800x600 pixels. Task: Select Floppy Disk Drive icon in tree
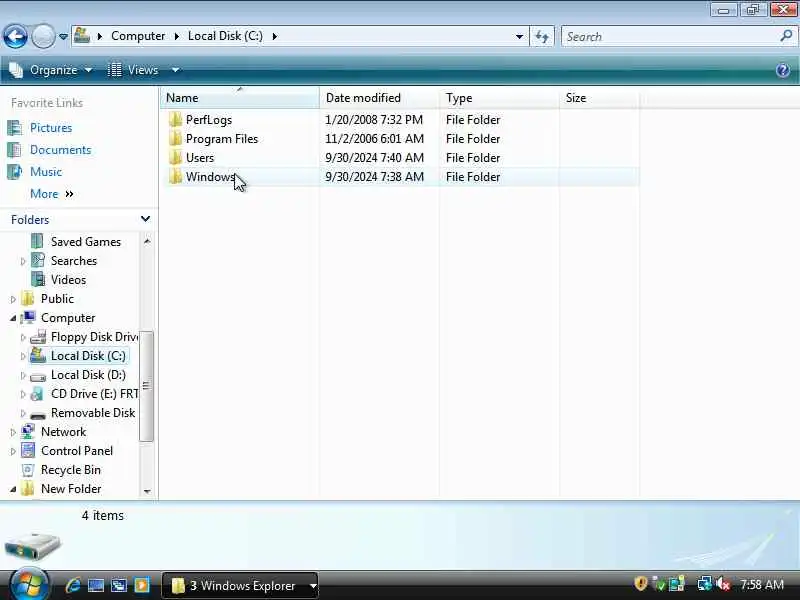point(38,337)
